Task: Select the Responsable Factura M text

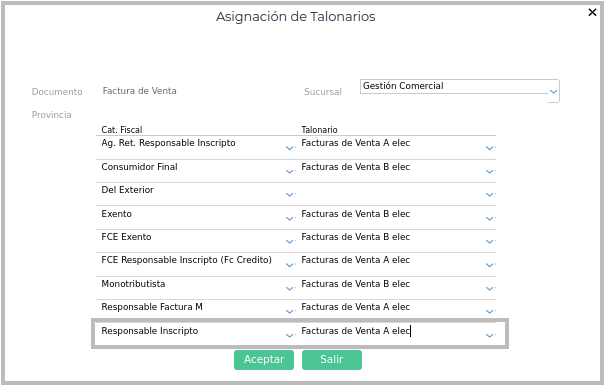Action: tap(152, 307)
